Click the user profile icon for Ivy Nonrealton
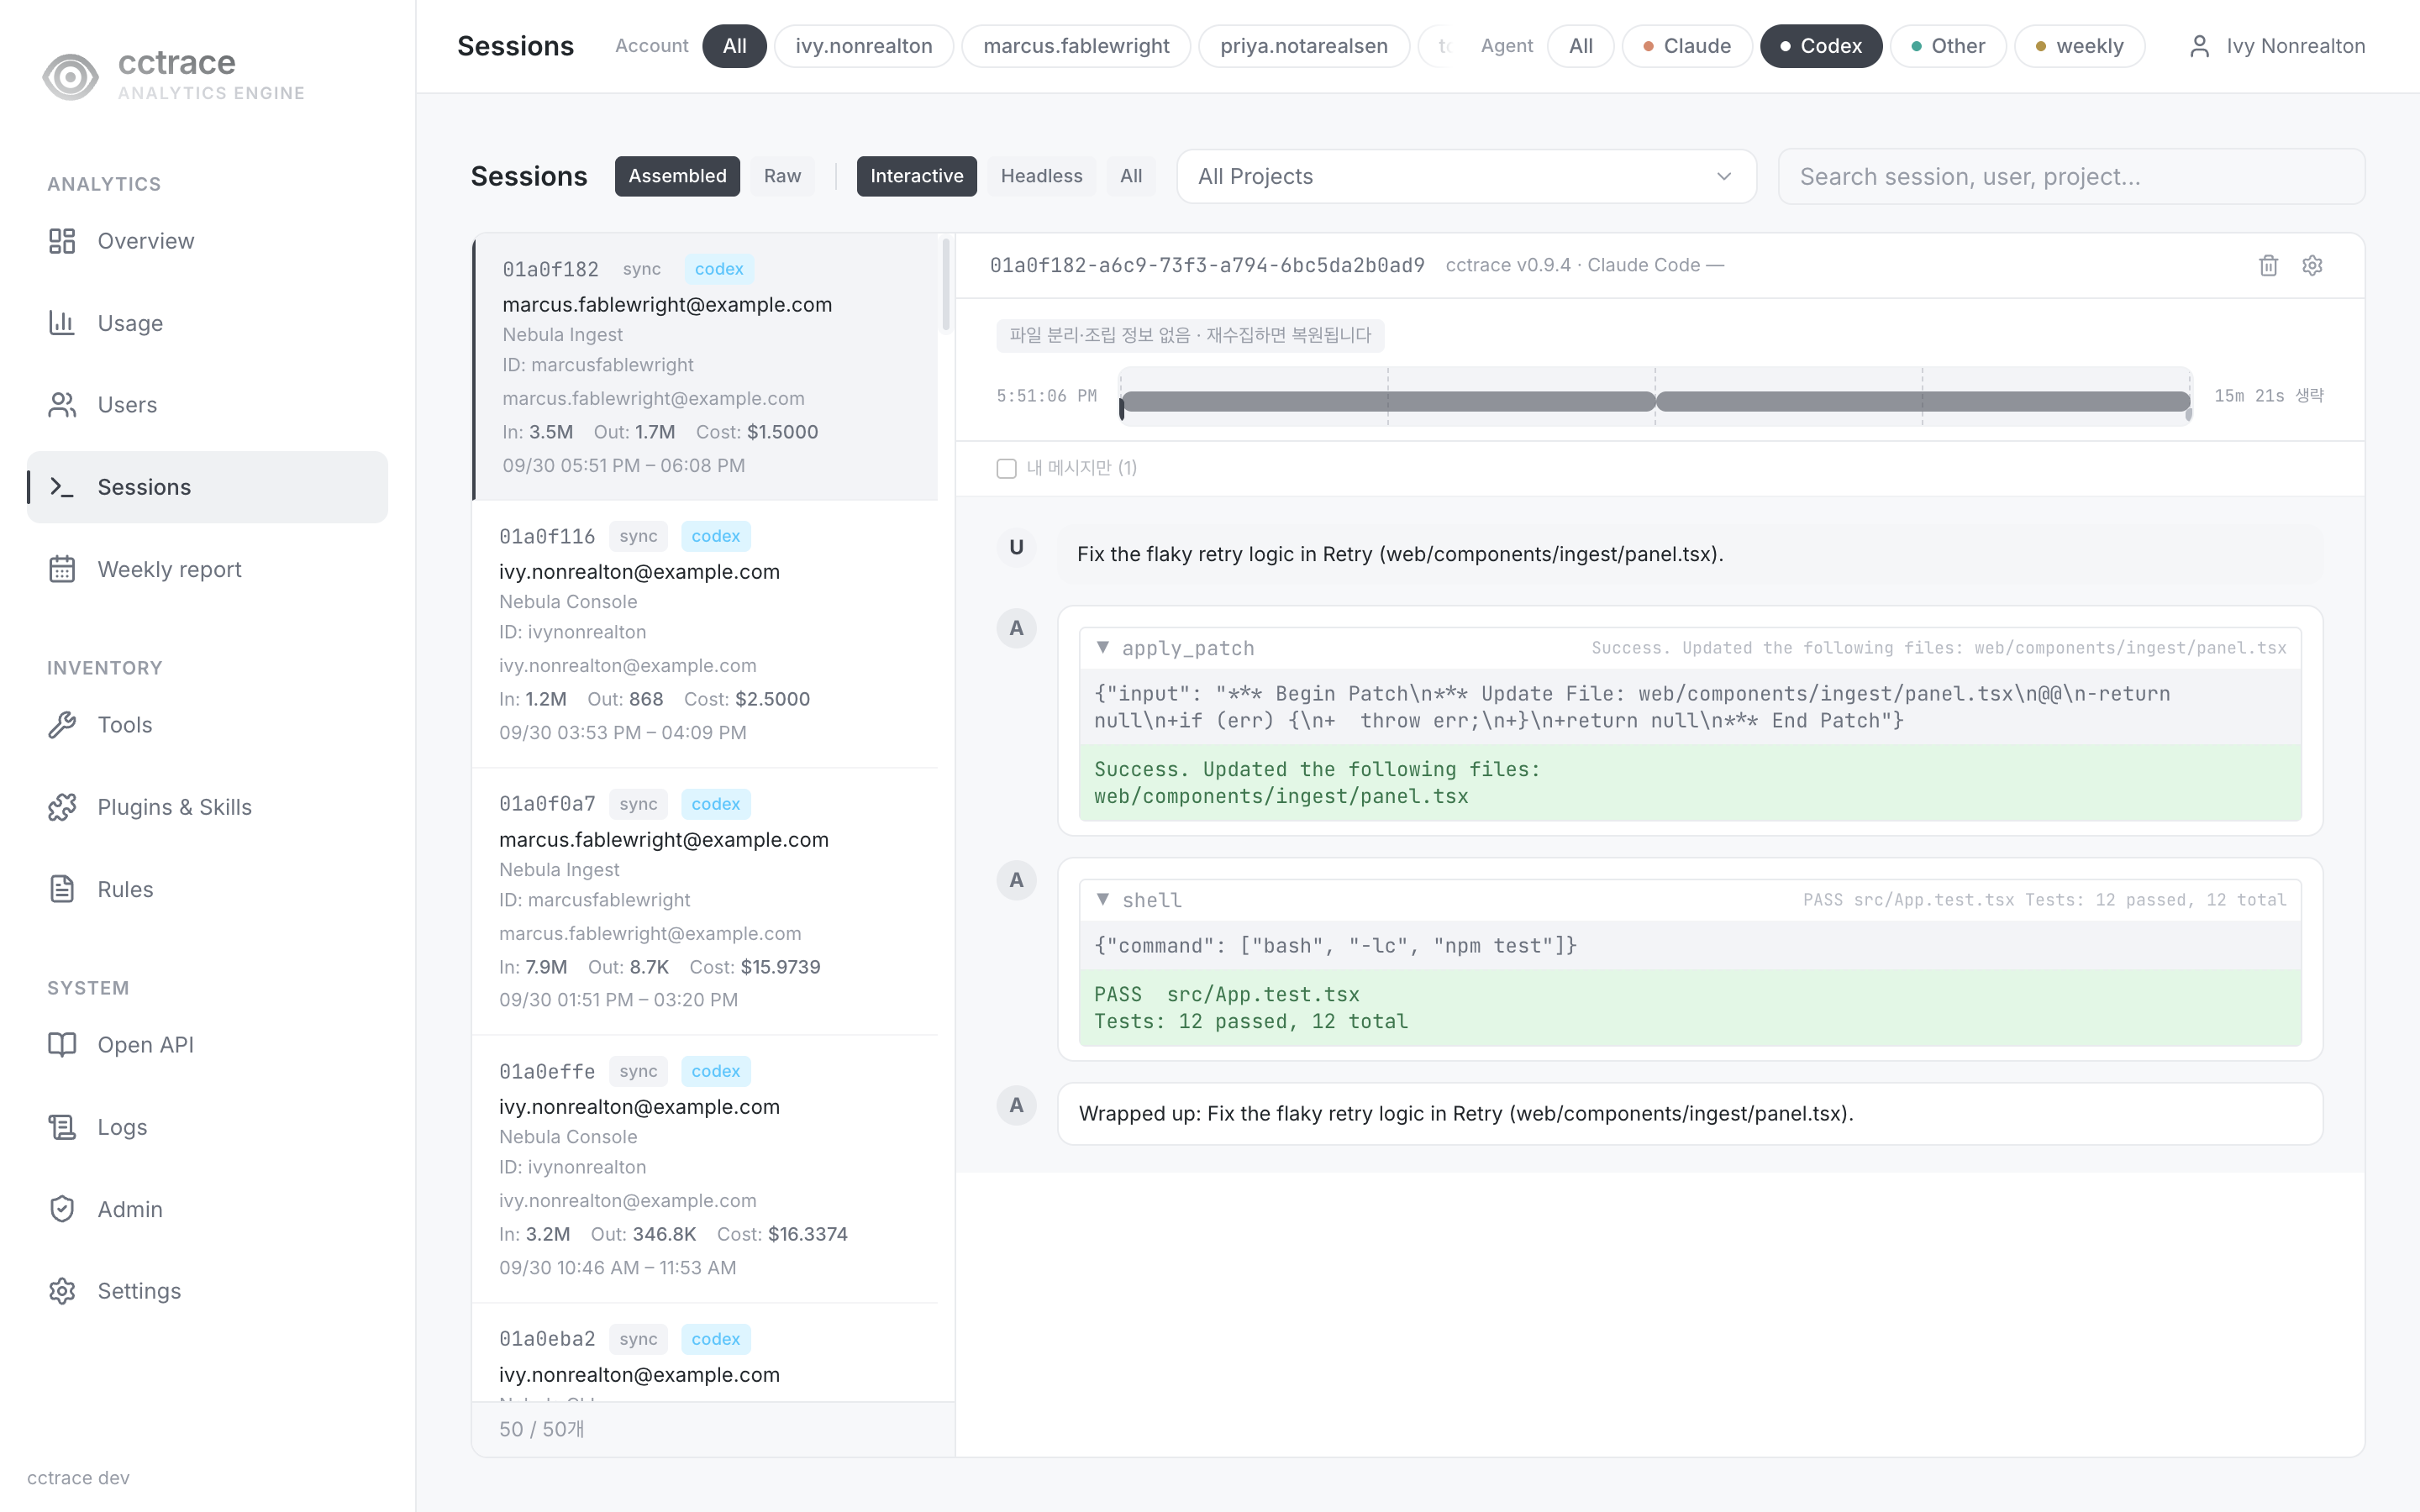This screenshot has width=2420, height=1512. point(2199,46)
